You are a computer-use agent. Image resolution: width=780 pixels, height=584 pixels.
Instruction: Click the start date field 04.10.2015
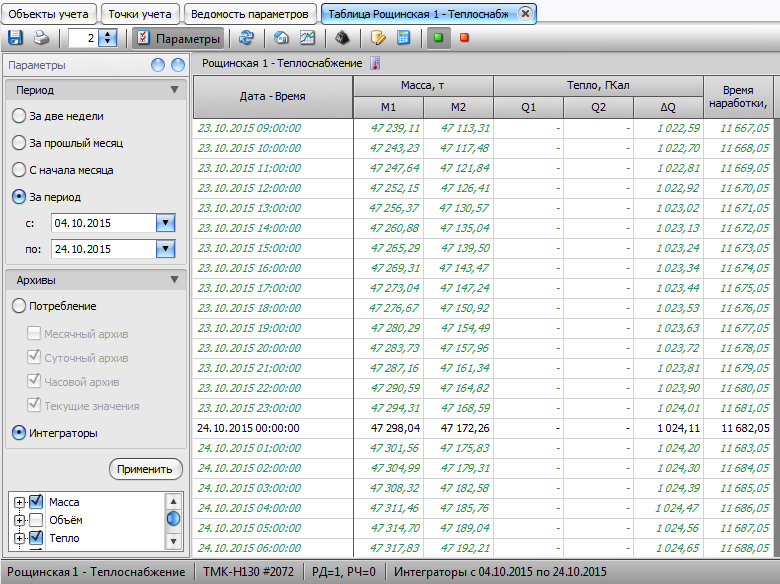103,223
